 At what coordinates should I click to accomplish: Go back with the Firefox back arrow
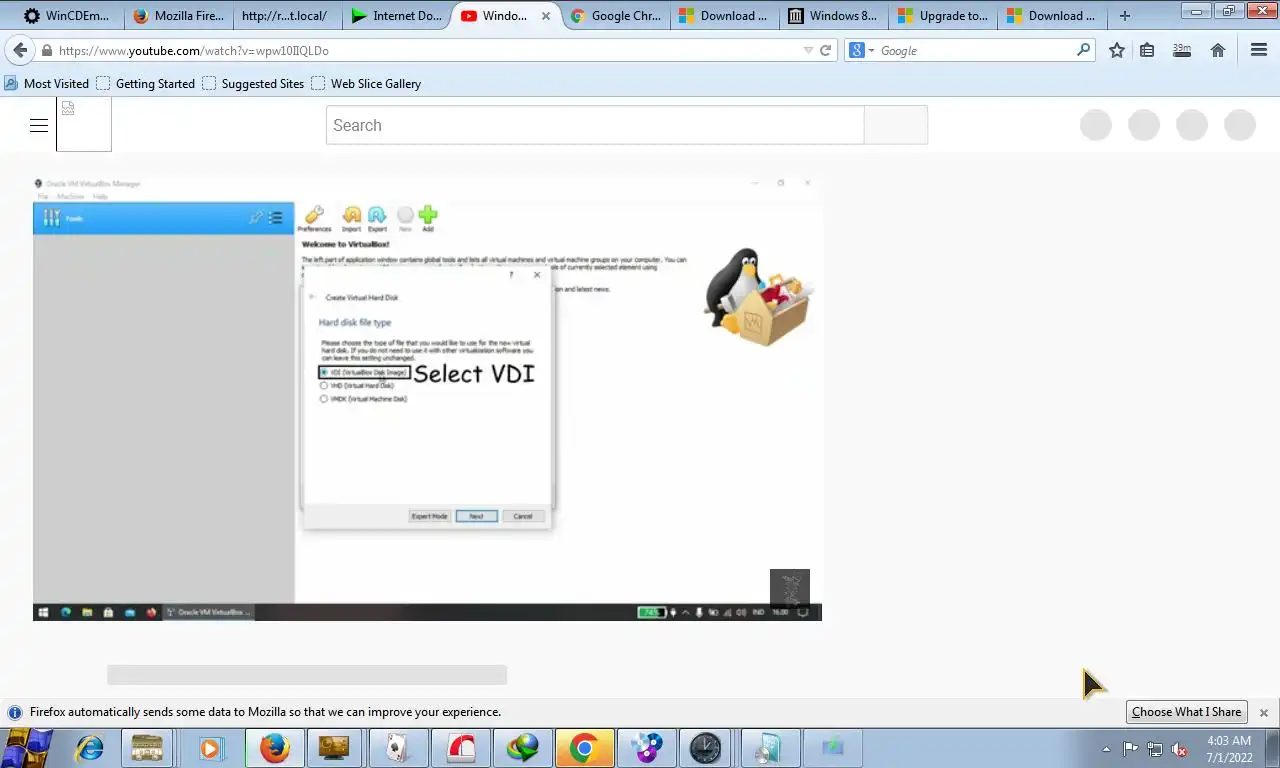pyautogui.click(x=20, y=50)
